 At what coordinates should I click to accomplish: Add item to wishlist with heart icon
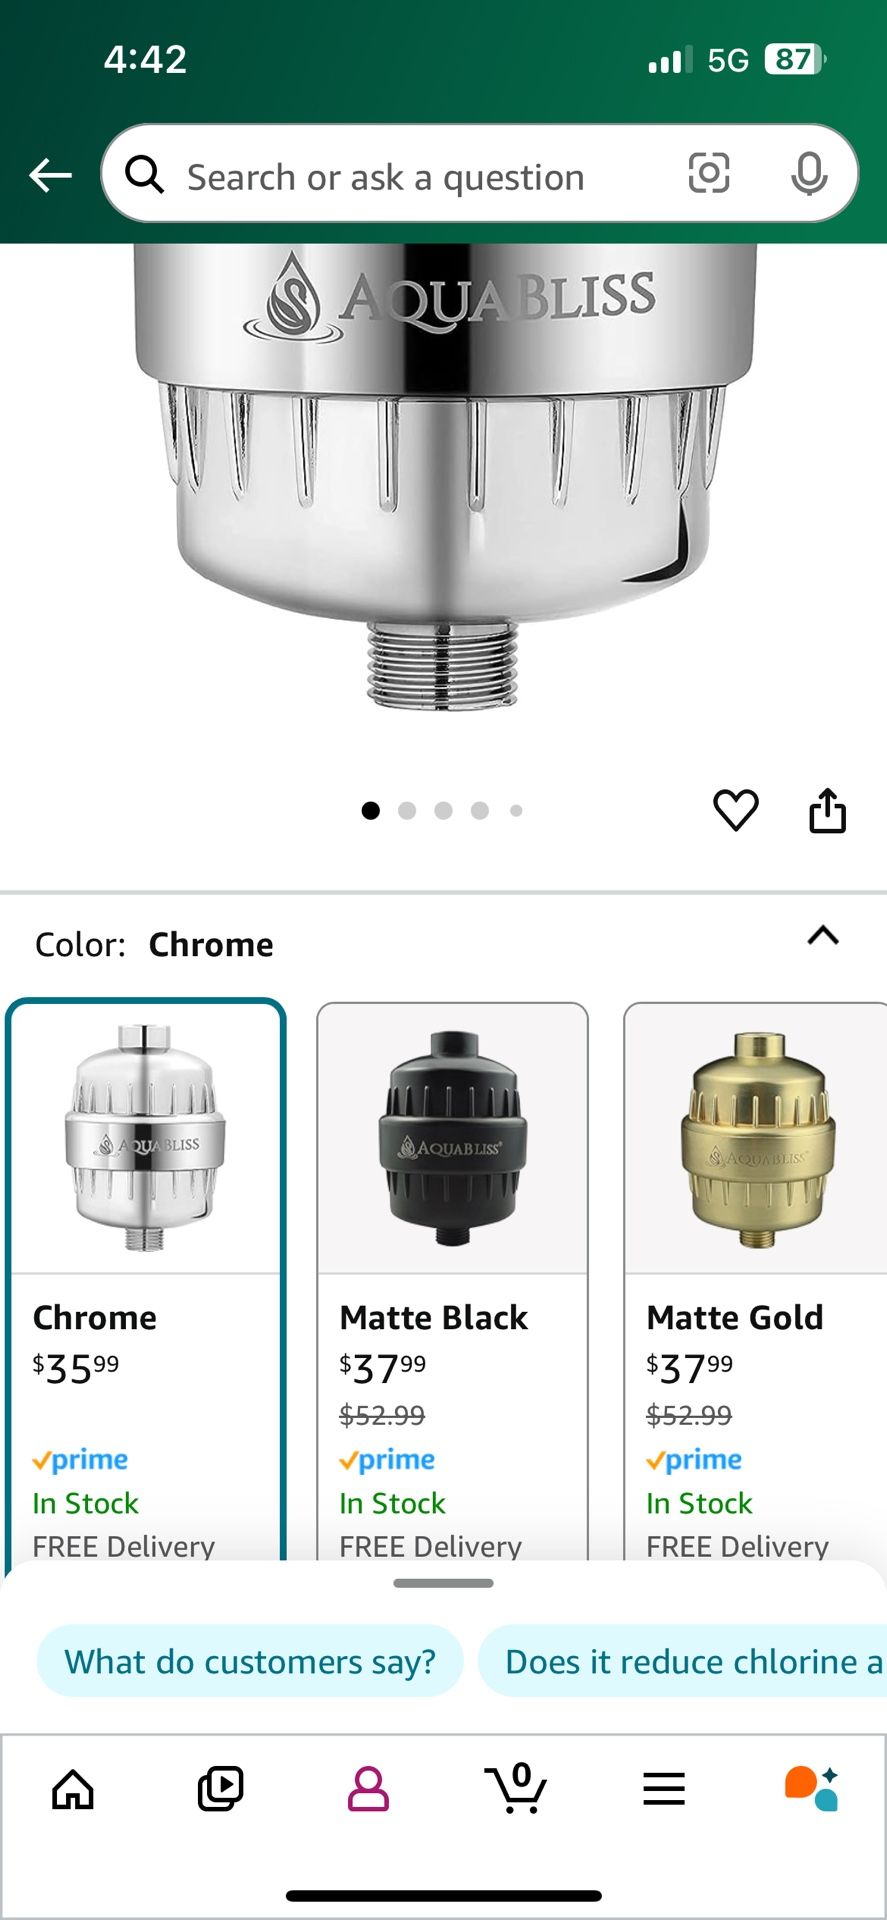(x=735, y=810)
